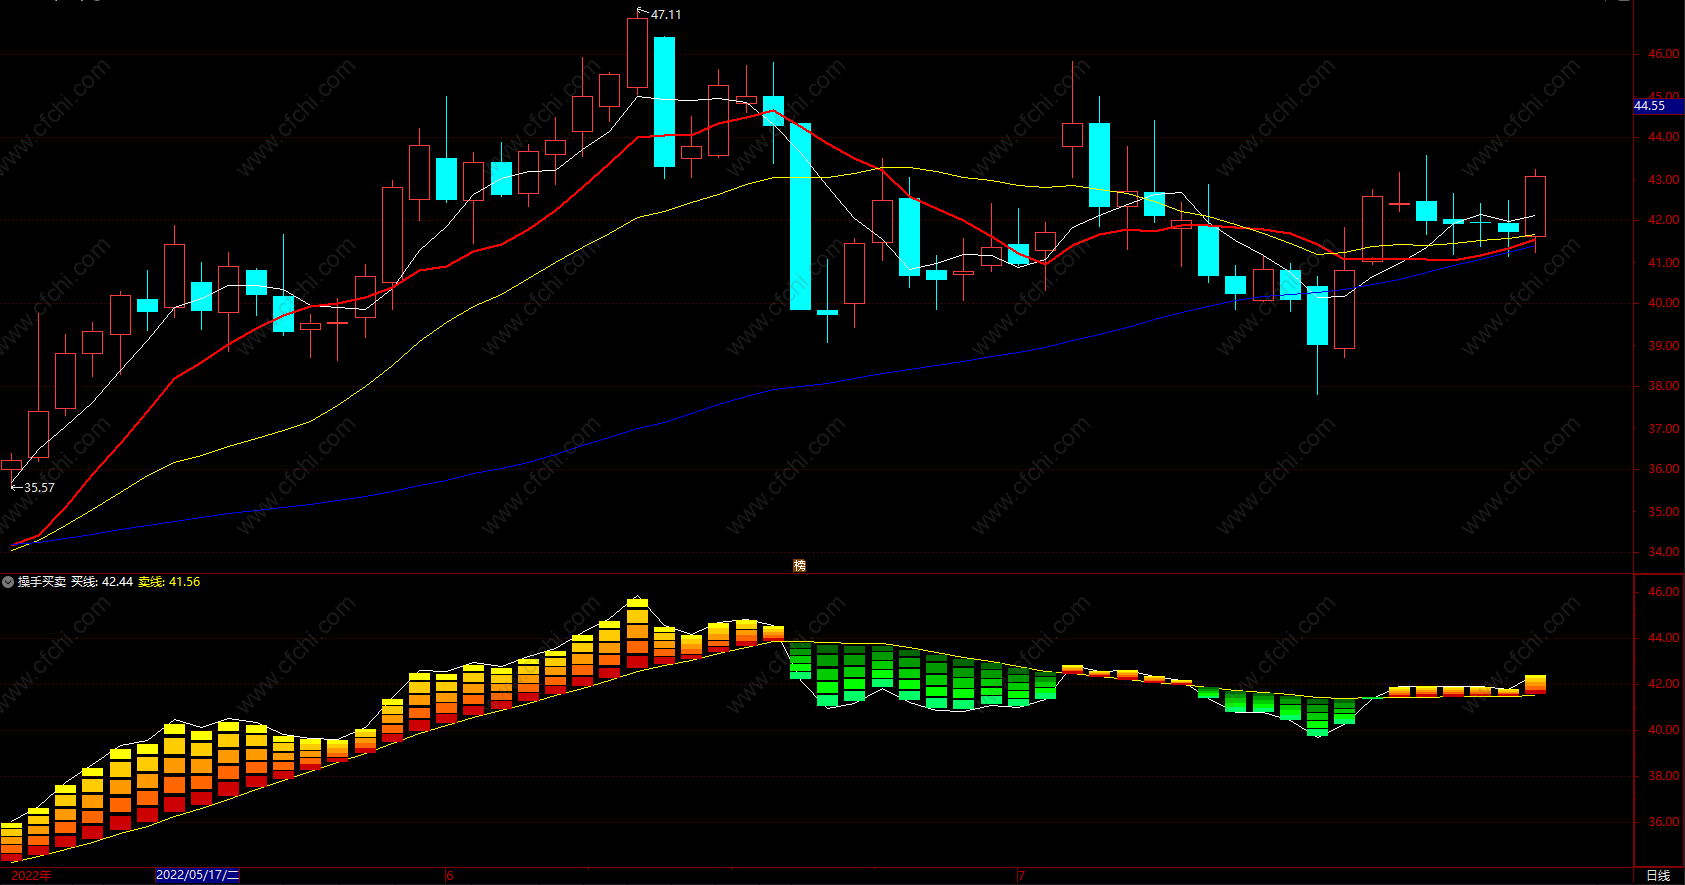Click the 36.00 label on indicator axis

click(x=1663, y=822)
